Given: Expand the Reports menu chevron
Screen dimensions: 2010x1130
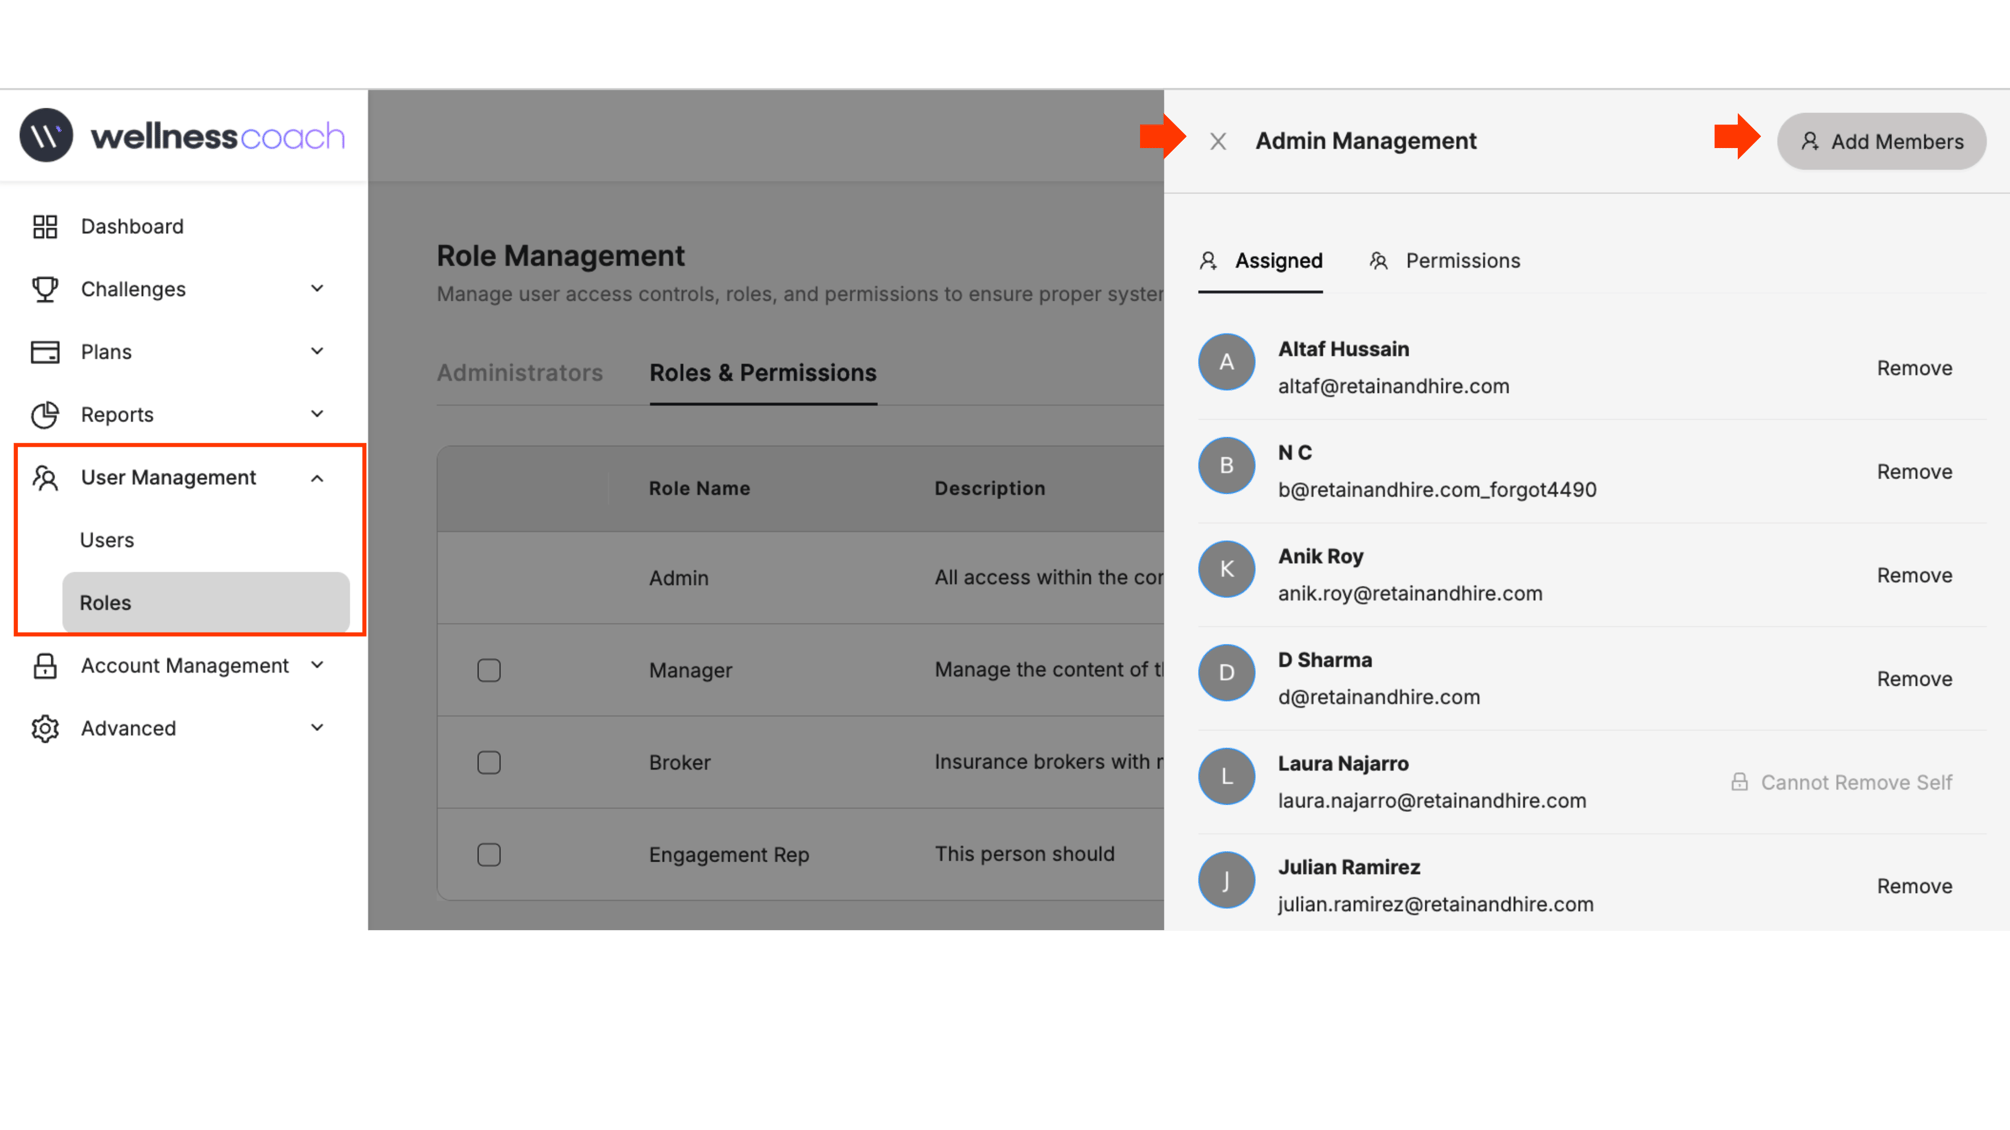Looking at the screenshot, I should [x=317, y=414].
